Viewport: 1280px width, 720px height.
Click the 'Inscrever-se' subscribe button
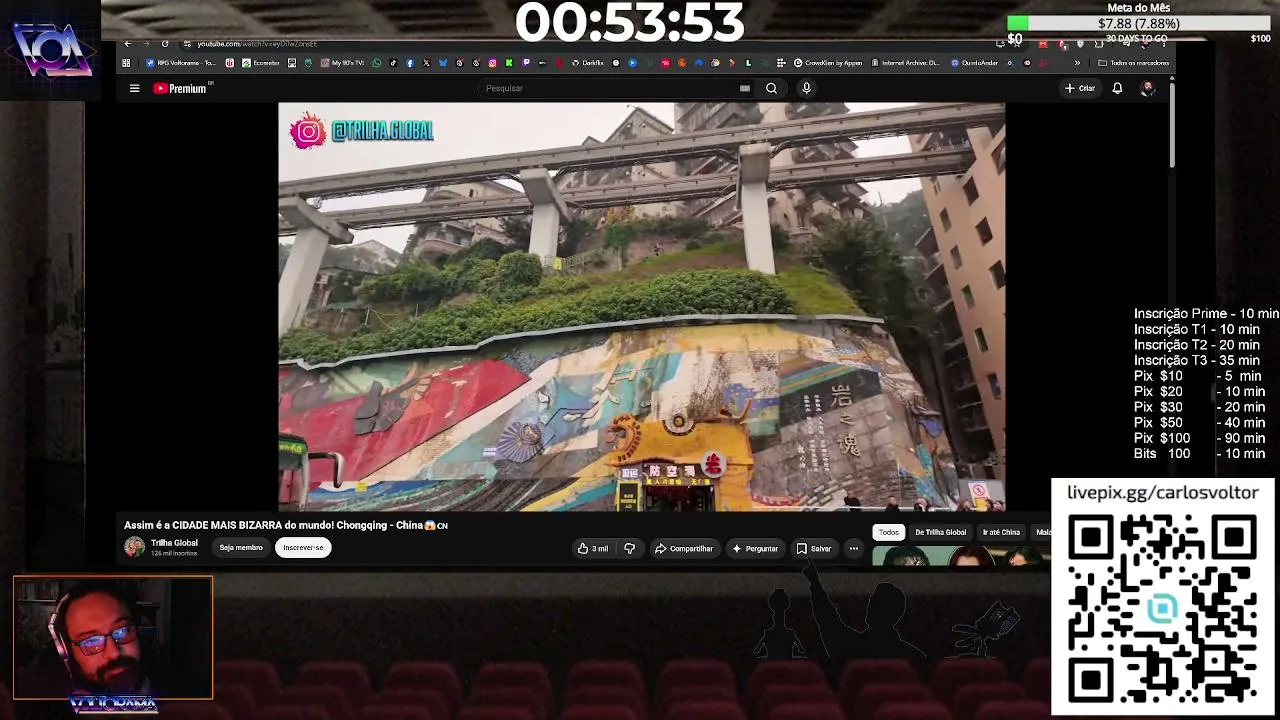[x=303, y=548]
